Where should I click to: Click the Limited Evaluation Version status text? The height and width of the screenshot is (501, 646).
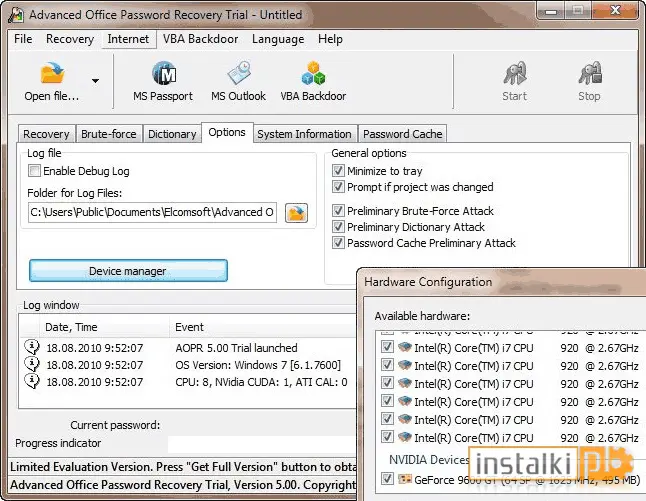tap(183, 467)
